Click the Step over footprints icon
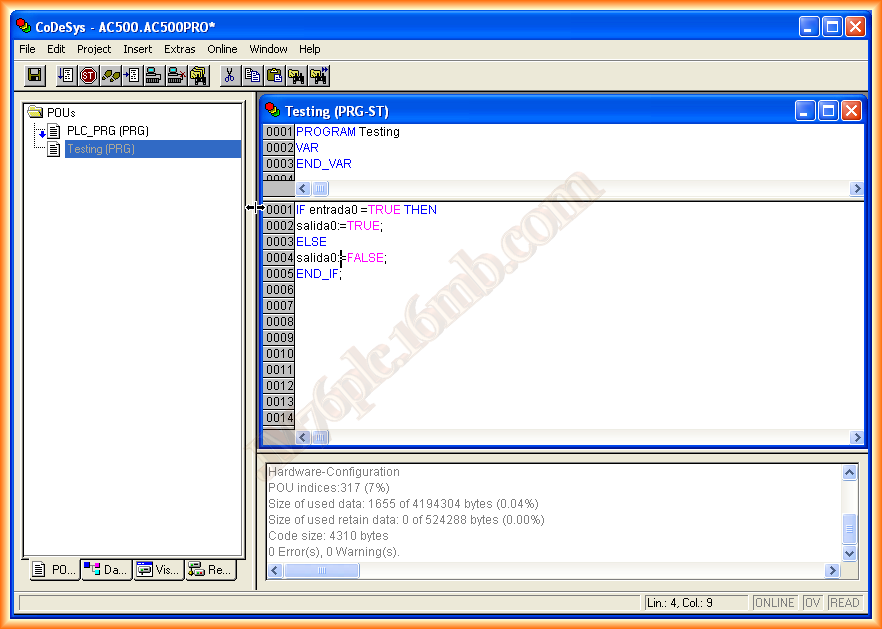 (x=110, y=75)
